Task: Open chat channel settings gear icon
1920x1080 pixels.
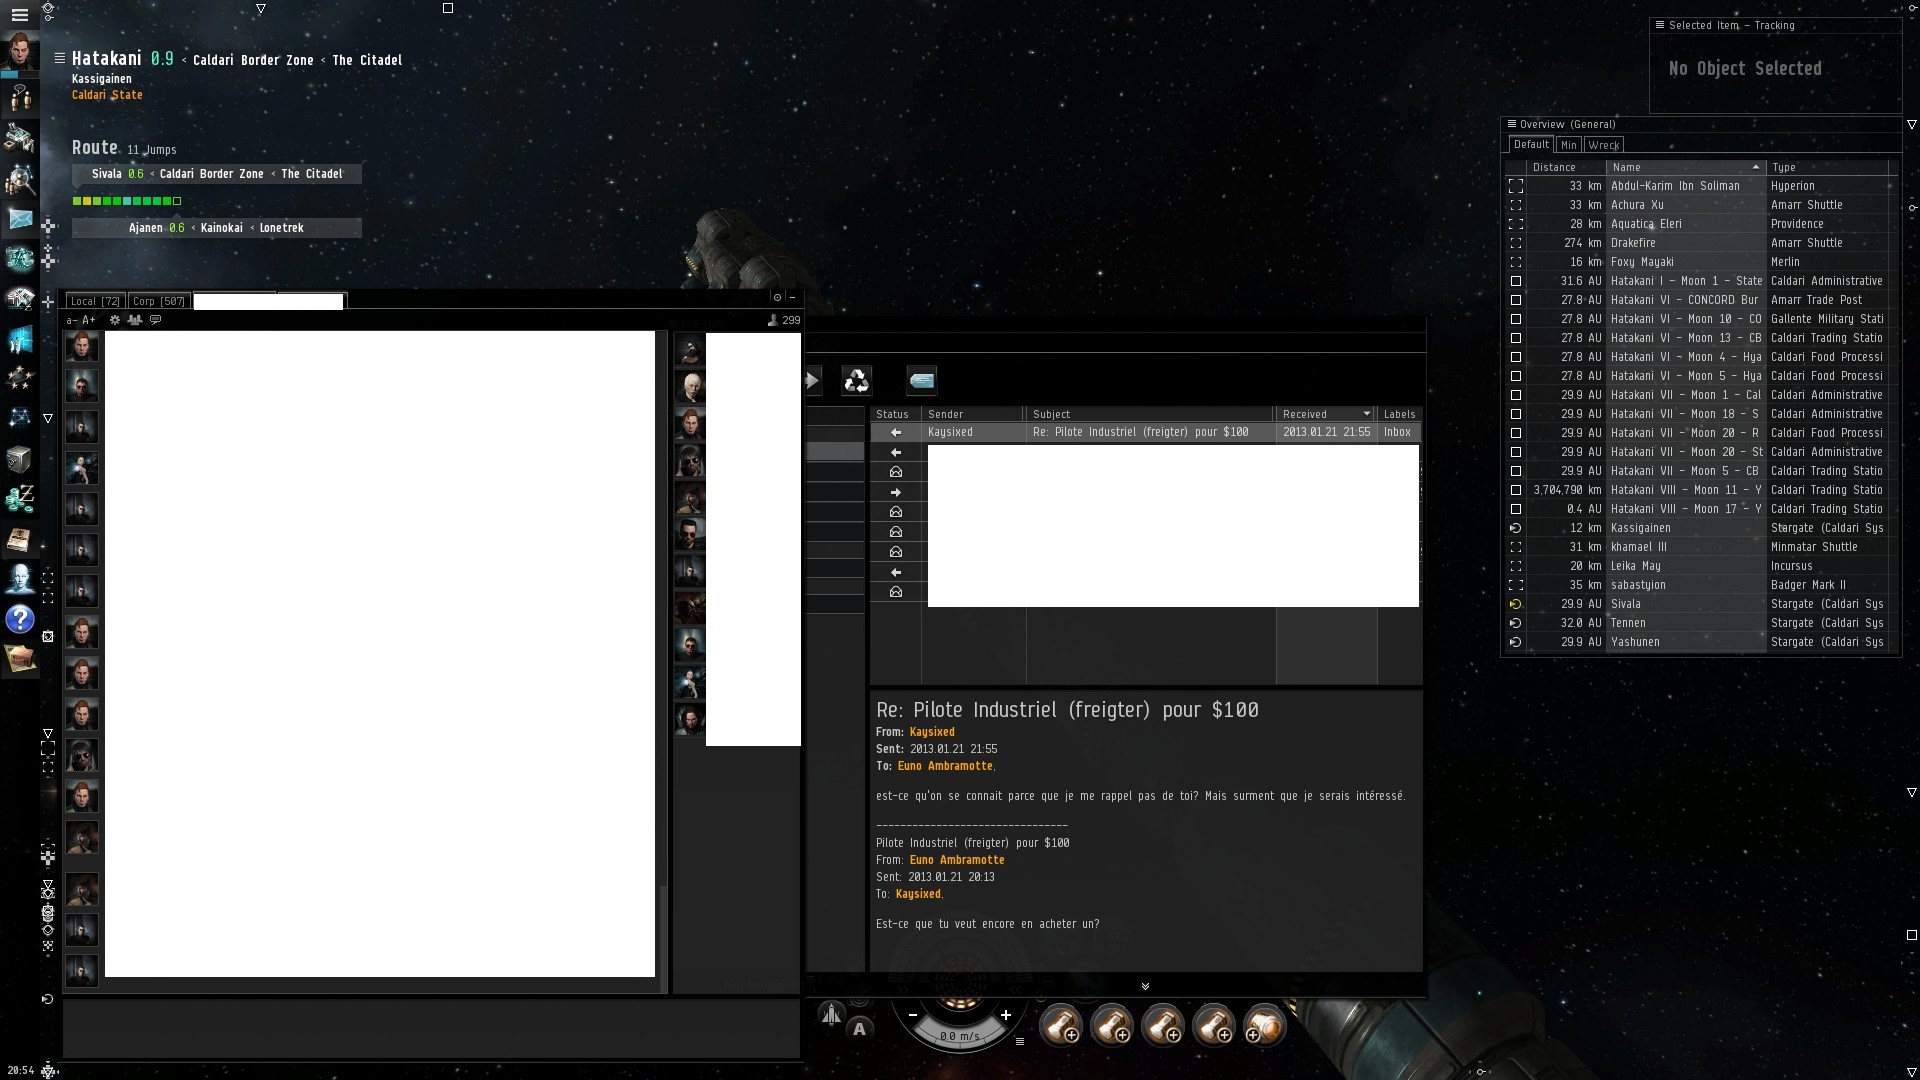Action: (x=114, y=320)
